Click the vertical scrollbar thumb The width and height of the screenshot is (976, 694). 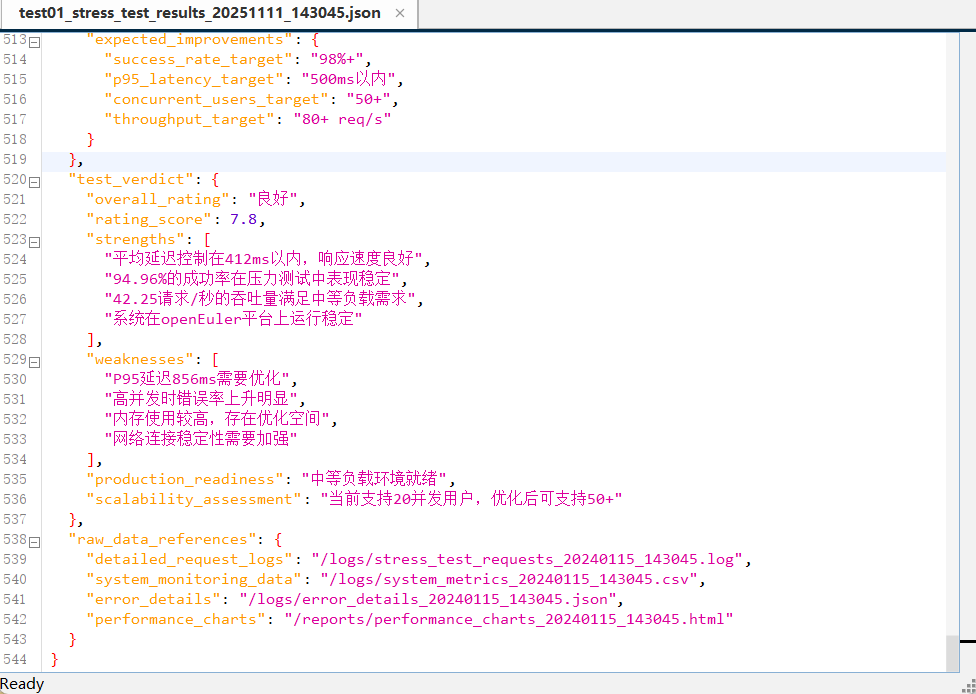point(952,653)
